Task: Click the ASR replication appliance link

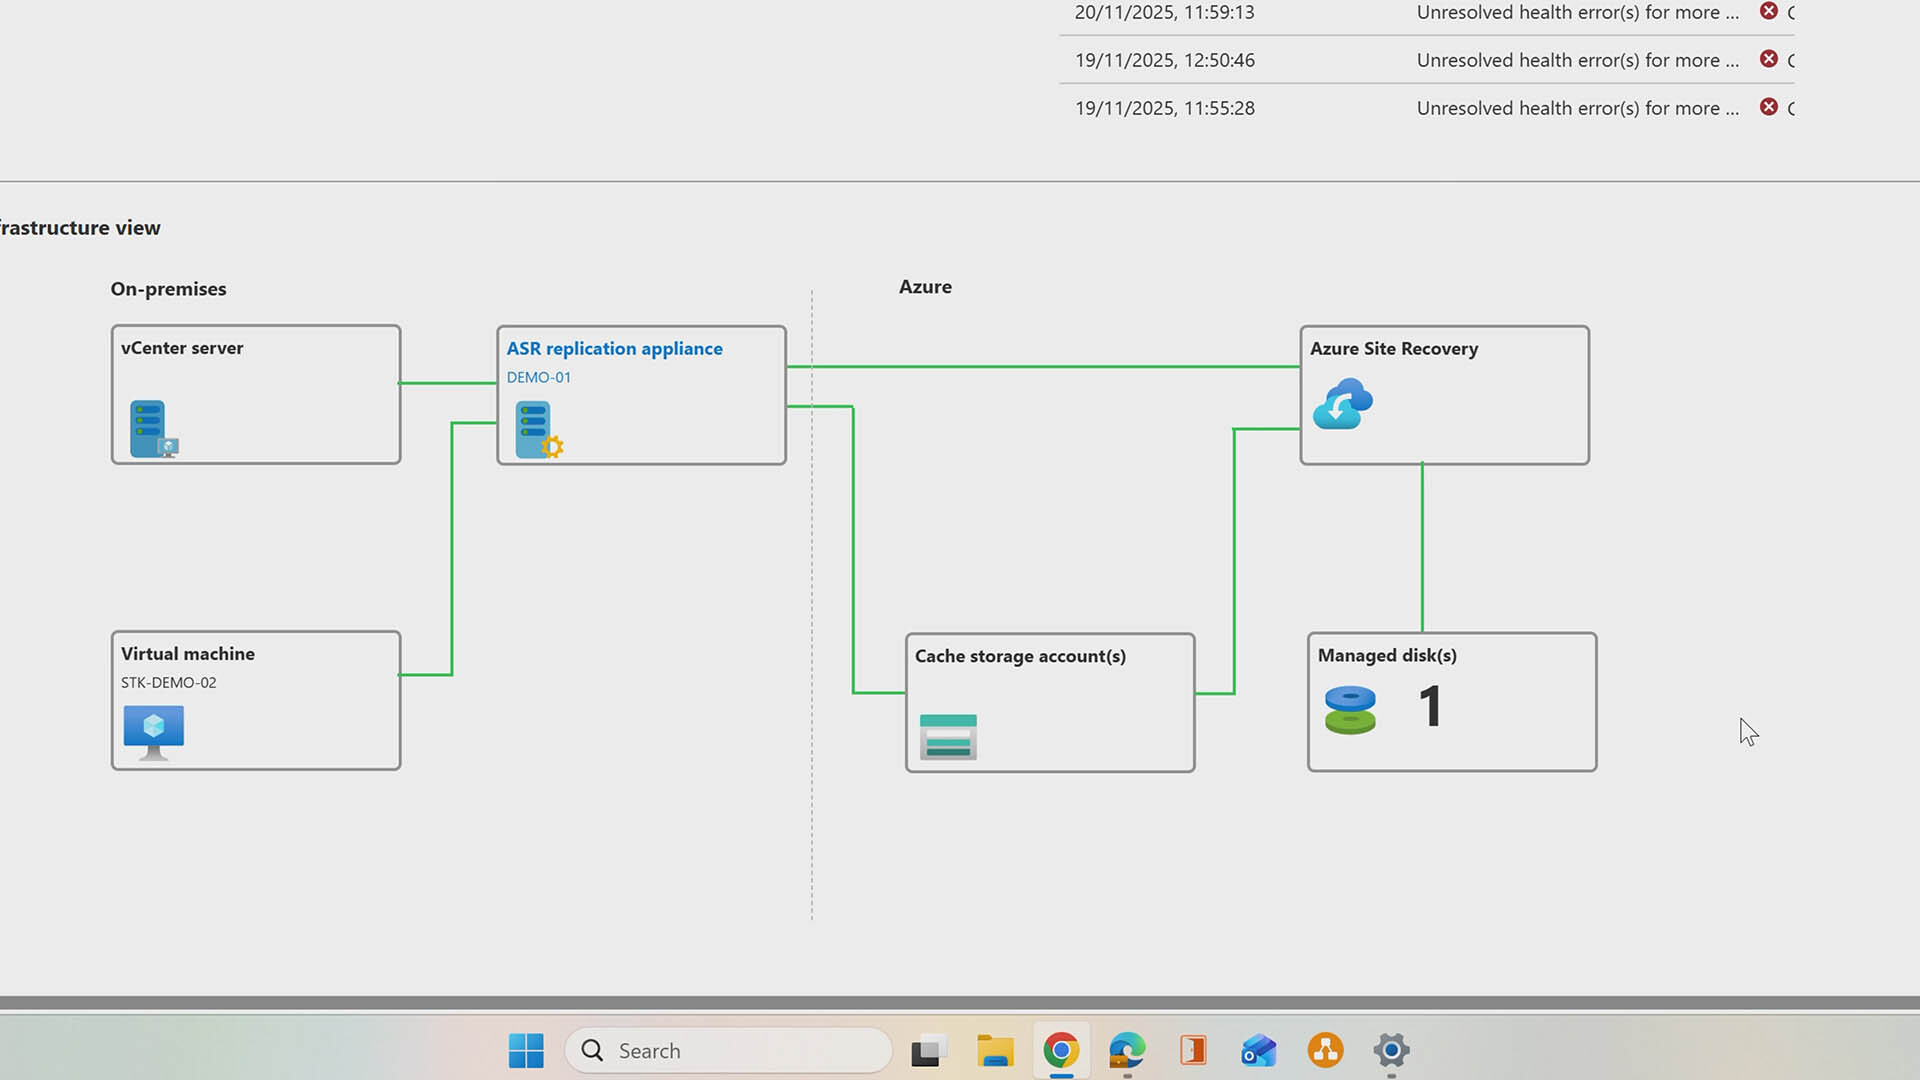Action: coord(614,349)
